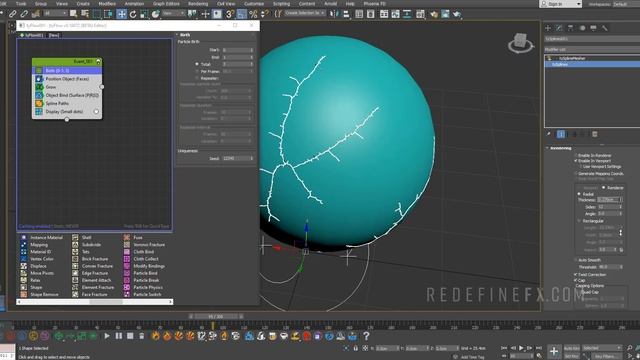
Task: Click the Brick Fracture operator icon
Action: 75,259
